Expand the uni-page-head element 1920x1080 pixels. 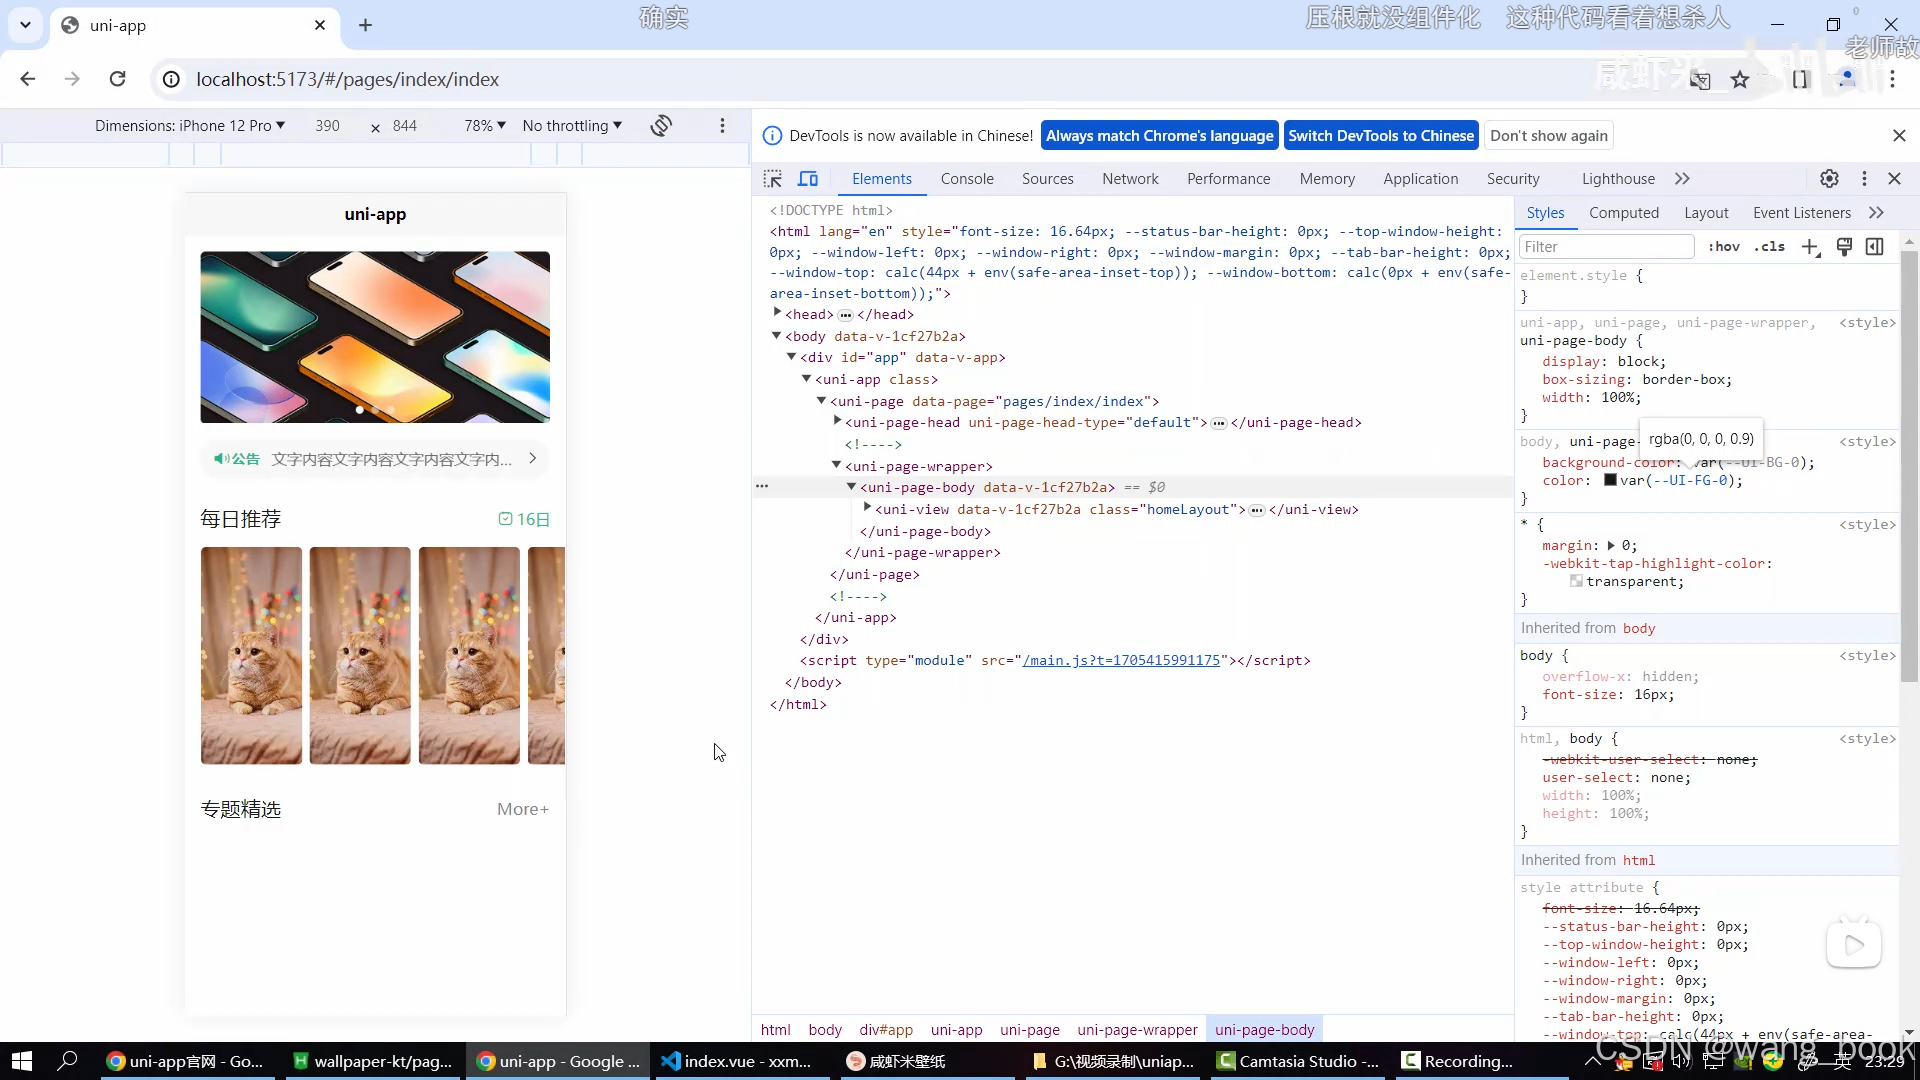click(x=839, y=422)
